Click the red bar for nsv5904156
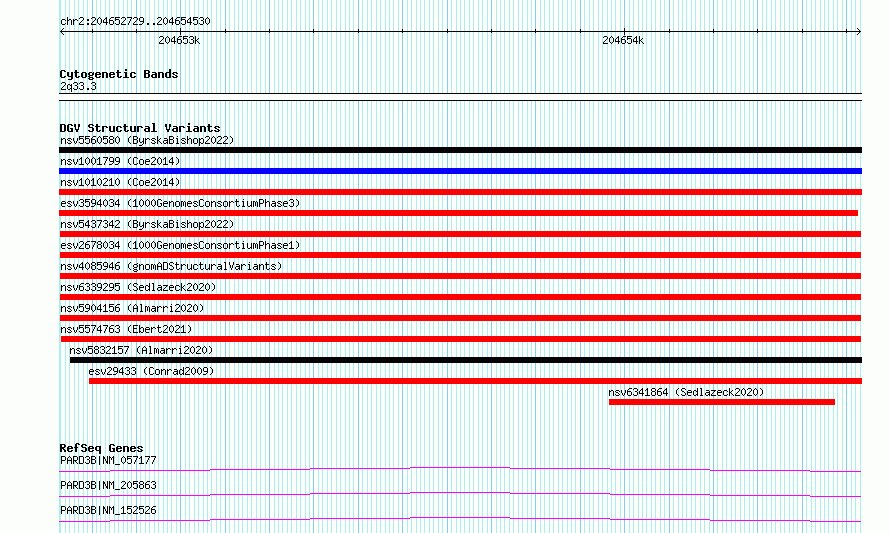This screenshot has width=890, height=533. coord(460,318)
